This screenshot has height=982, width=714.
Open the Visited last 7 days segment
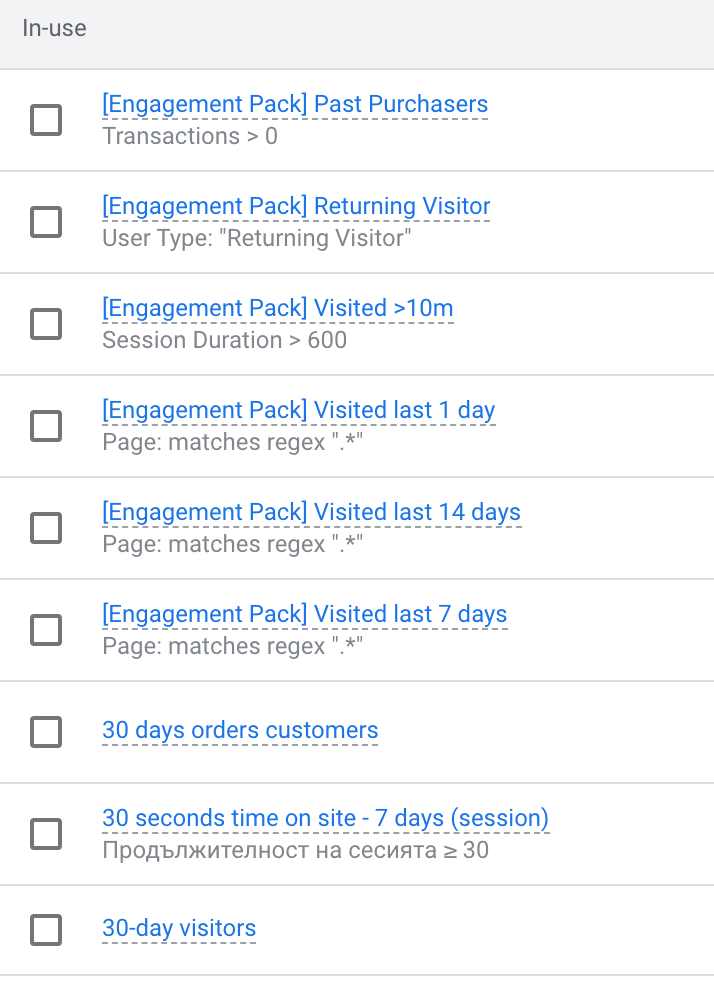(x=305, y=614)
